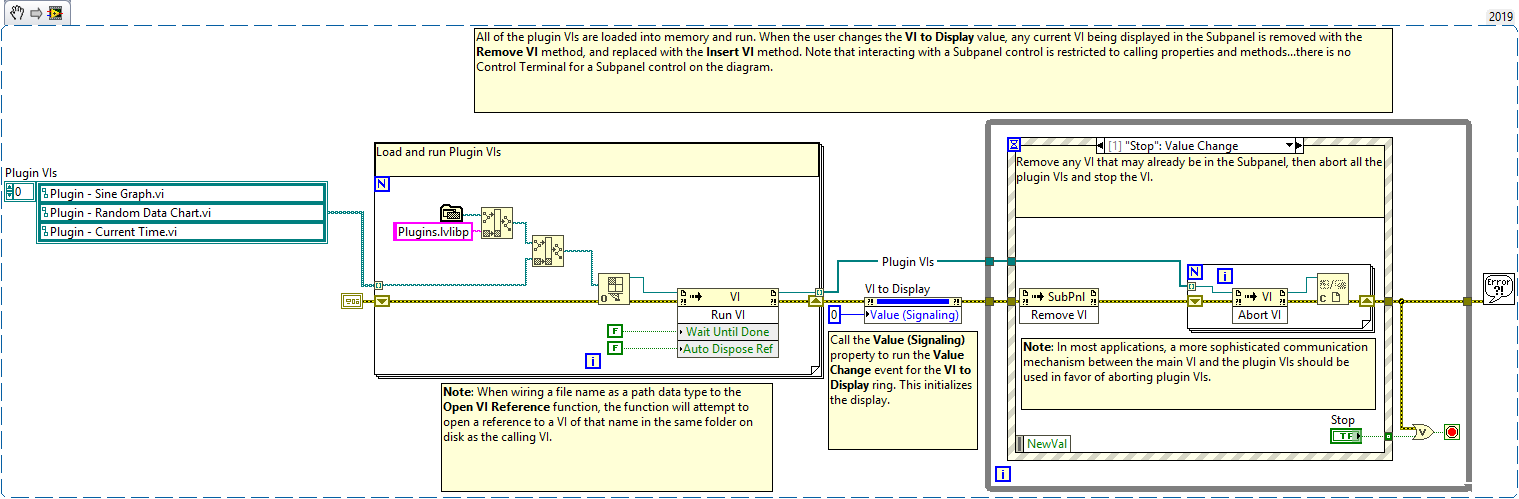Screen dimensions: 1519x499
Task: Go to previous event case with left arrow
Action: [x=1101, y=146]
